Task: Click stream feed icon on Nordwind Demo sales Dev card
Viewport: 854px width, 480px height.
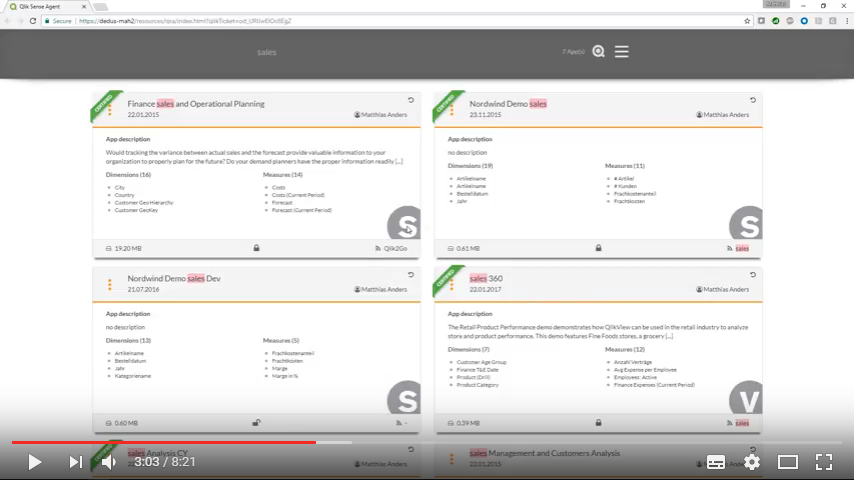Action: (399, 423)
